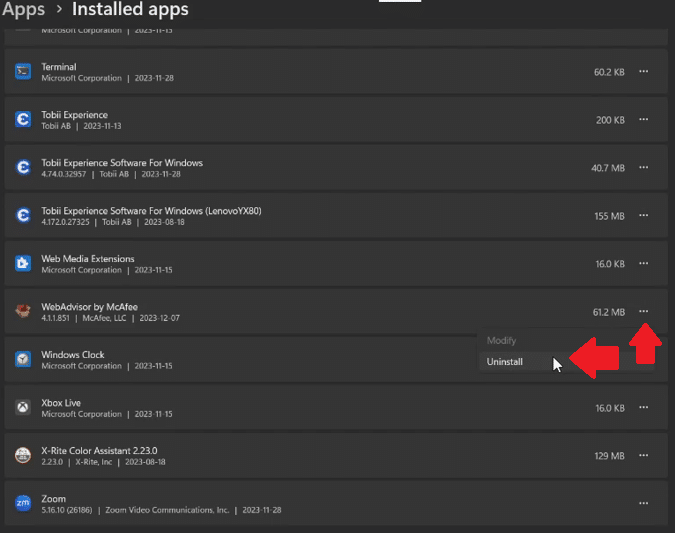Click the X-Rite Color Assistant 2.23.0 name
Image resolution: width=675 pixels, height=533 pixels.
point(99,451)
